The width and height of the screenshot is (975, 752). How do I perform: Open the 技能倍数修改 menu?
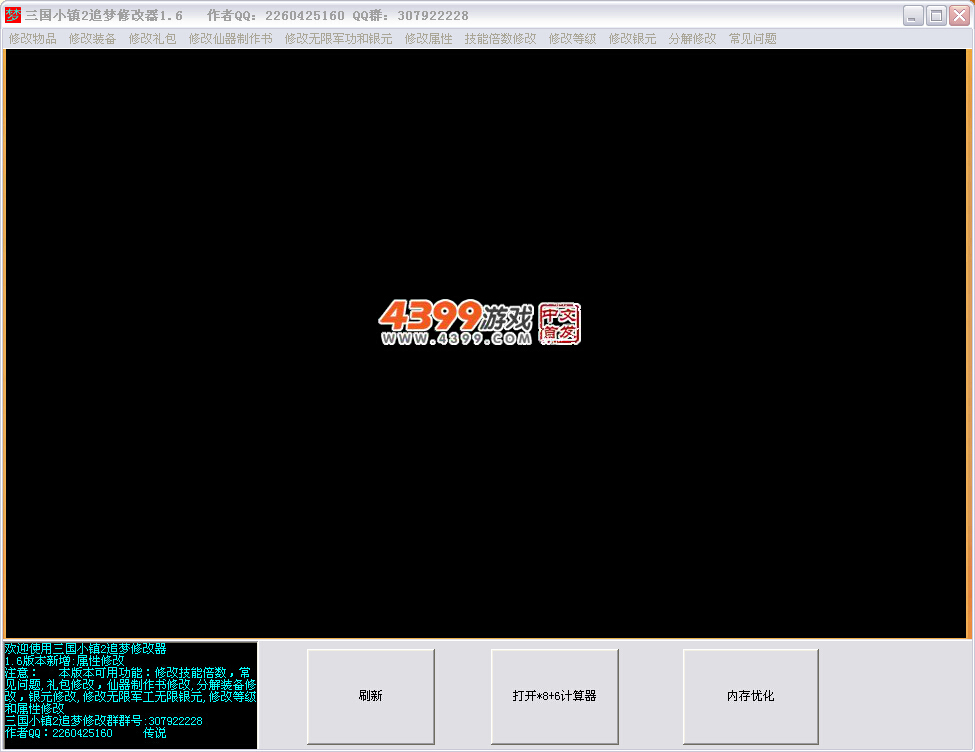[500, 39]
